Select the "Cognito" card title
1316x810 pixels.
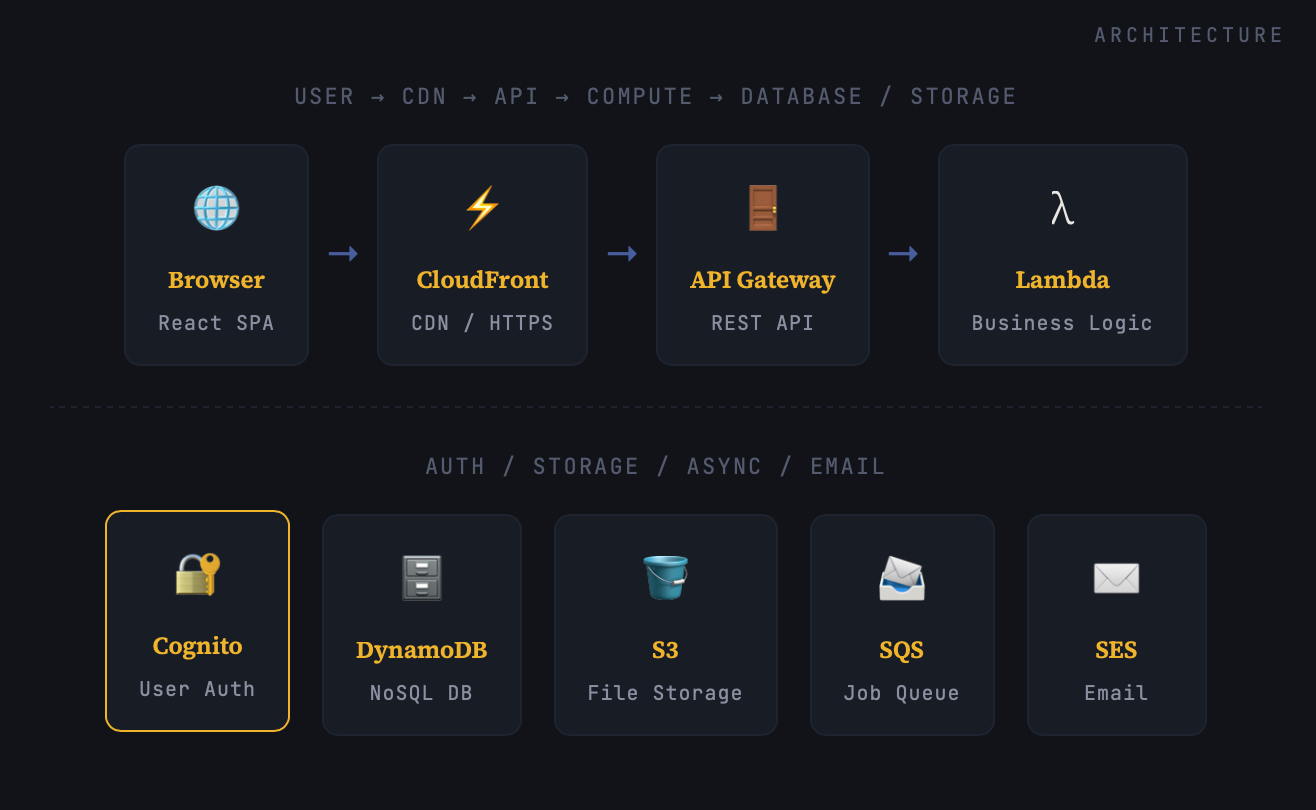(x=197, y=646)
